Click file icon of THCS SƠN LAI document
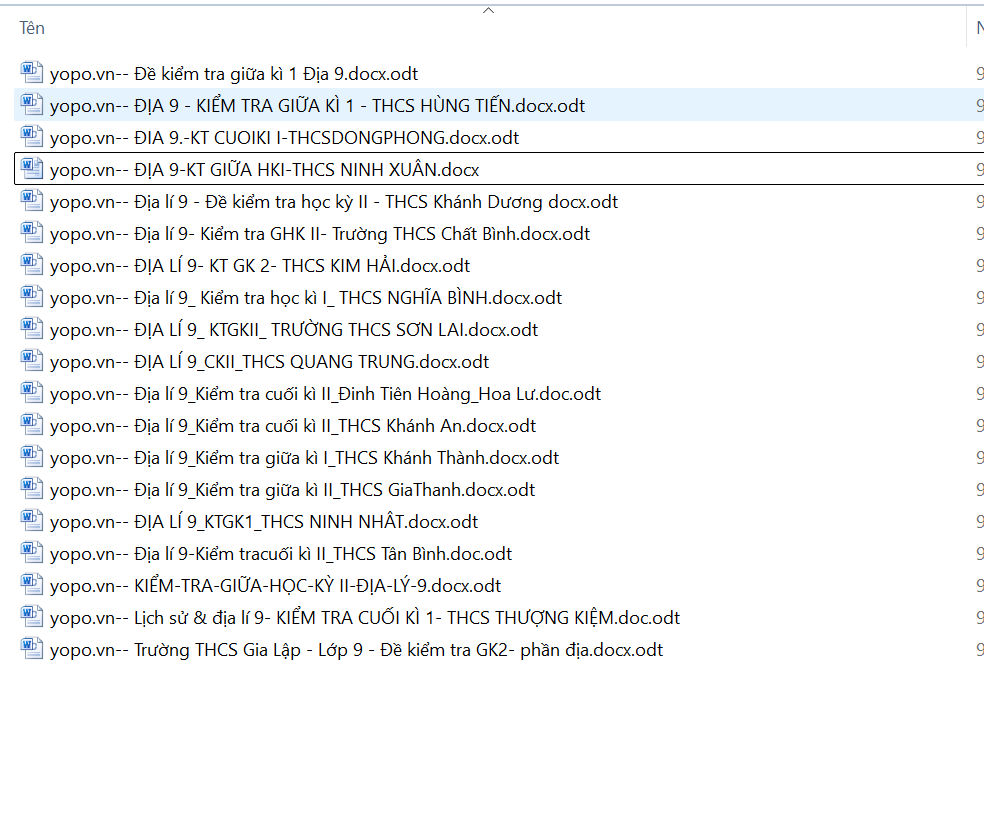Screen dimensions: 984x815 tap(32, 329)
